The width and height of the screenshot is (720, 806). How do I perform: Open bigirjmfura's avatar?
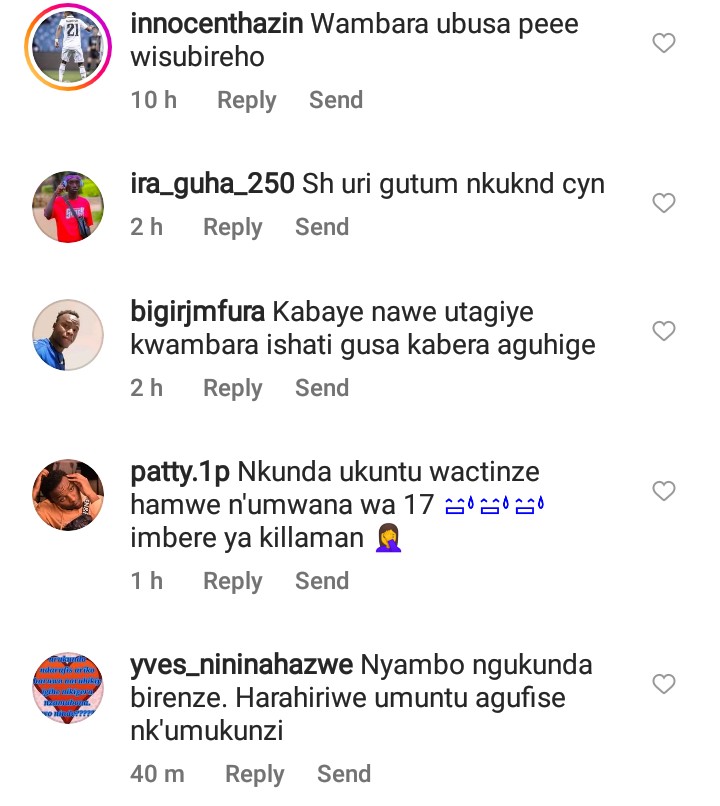(68, 335)
